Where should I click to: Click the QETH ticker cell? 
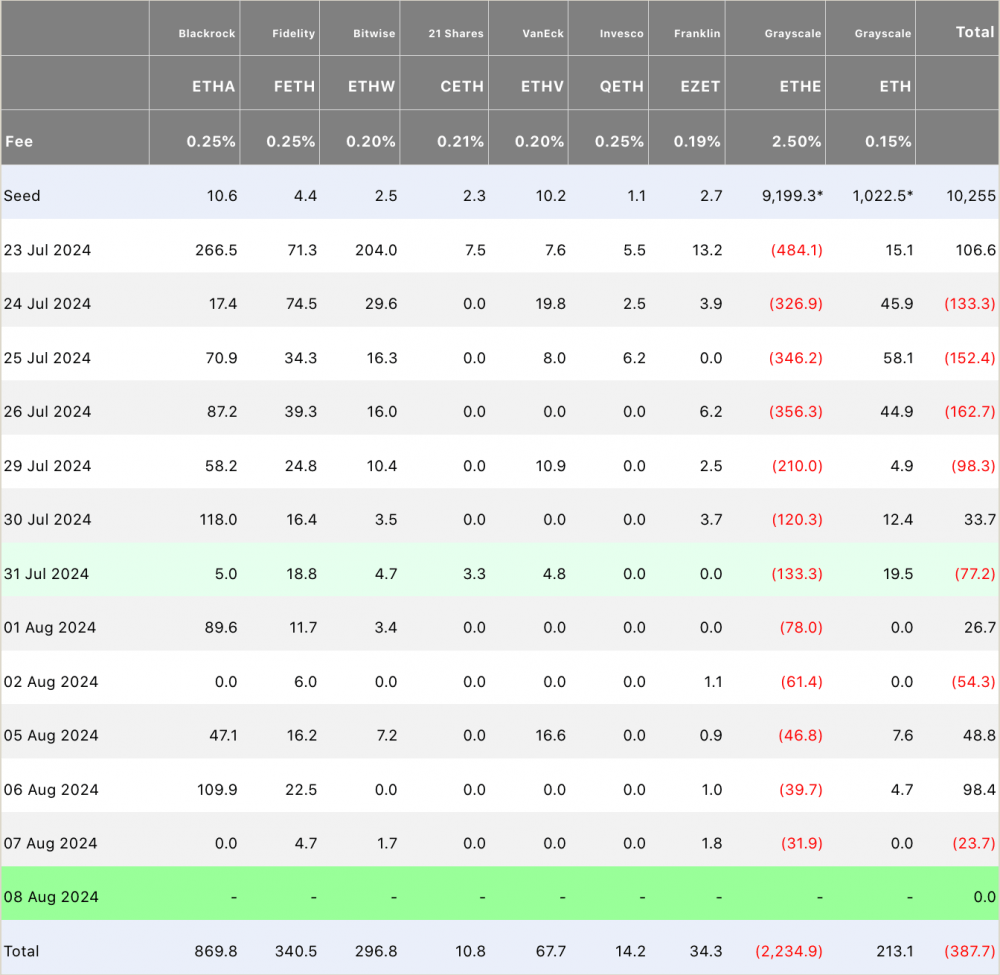pyautogui.click(x=621, y=87)
